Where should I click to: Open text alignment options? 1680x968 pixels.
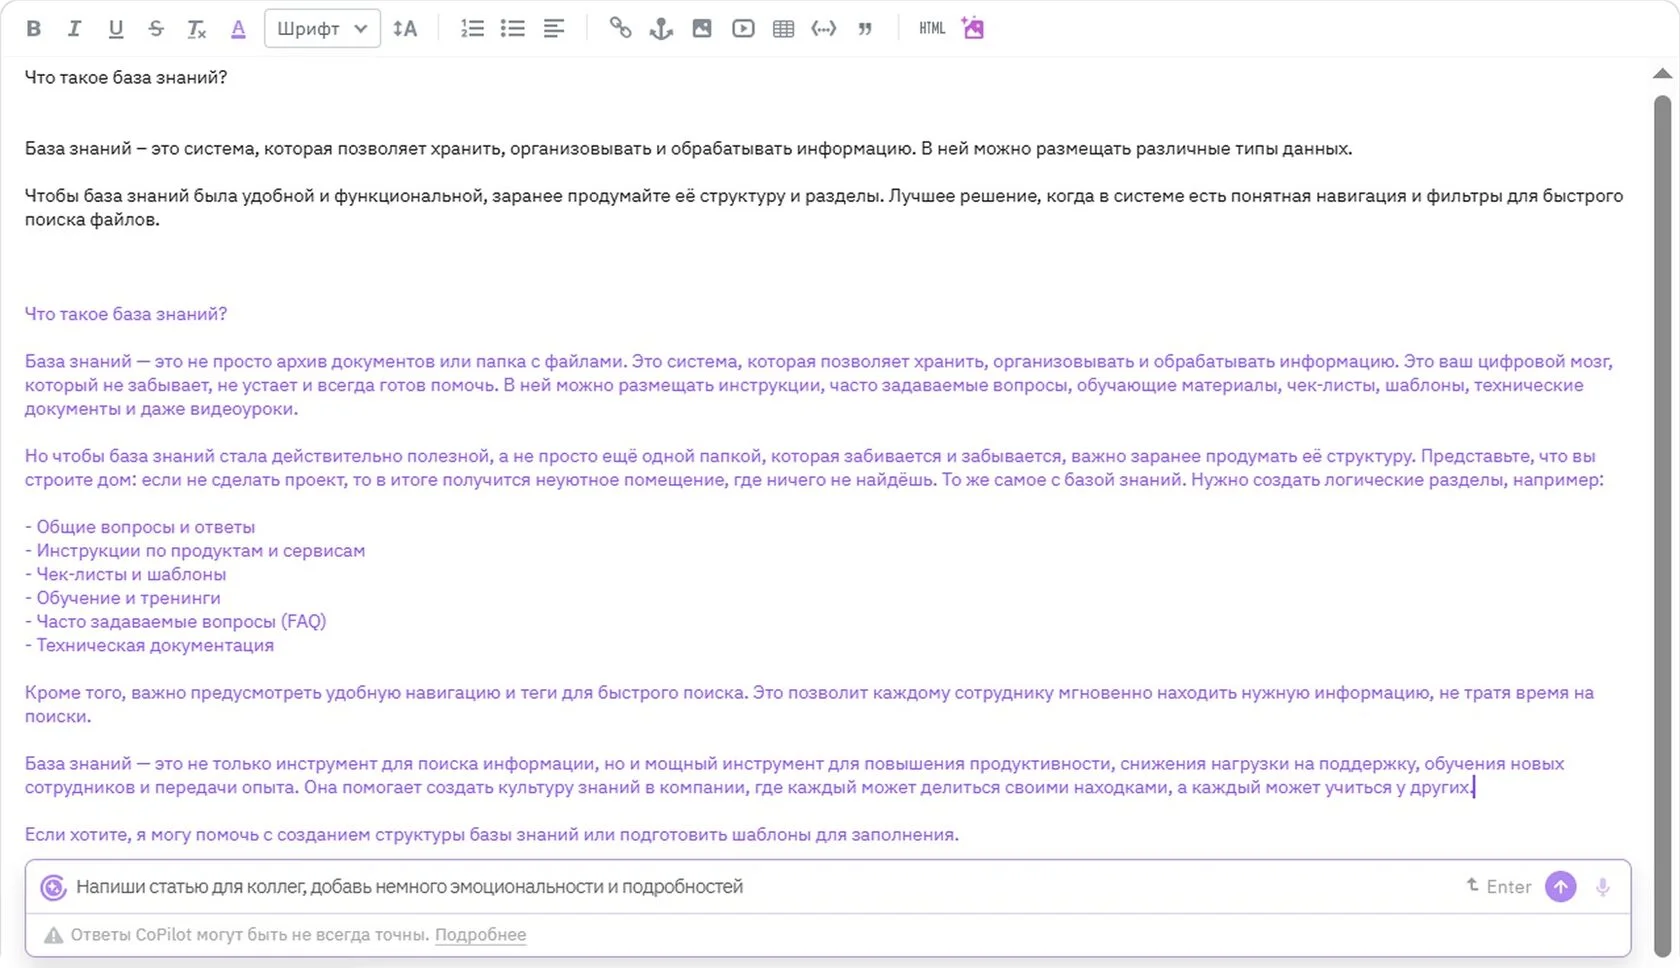coord(554,29)
